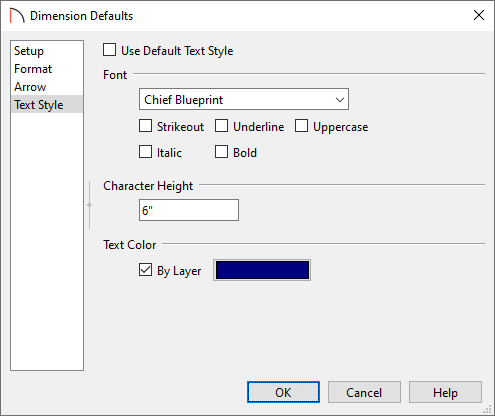Expand font list using dropdown arrow

(340, 99)
